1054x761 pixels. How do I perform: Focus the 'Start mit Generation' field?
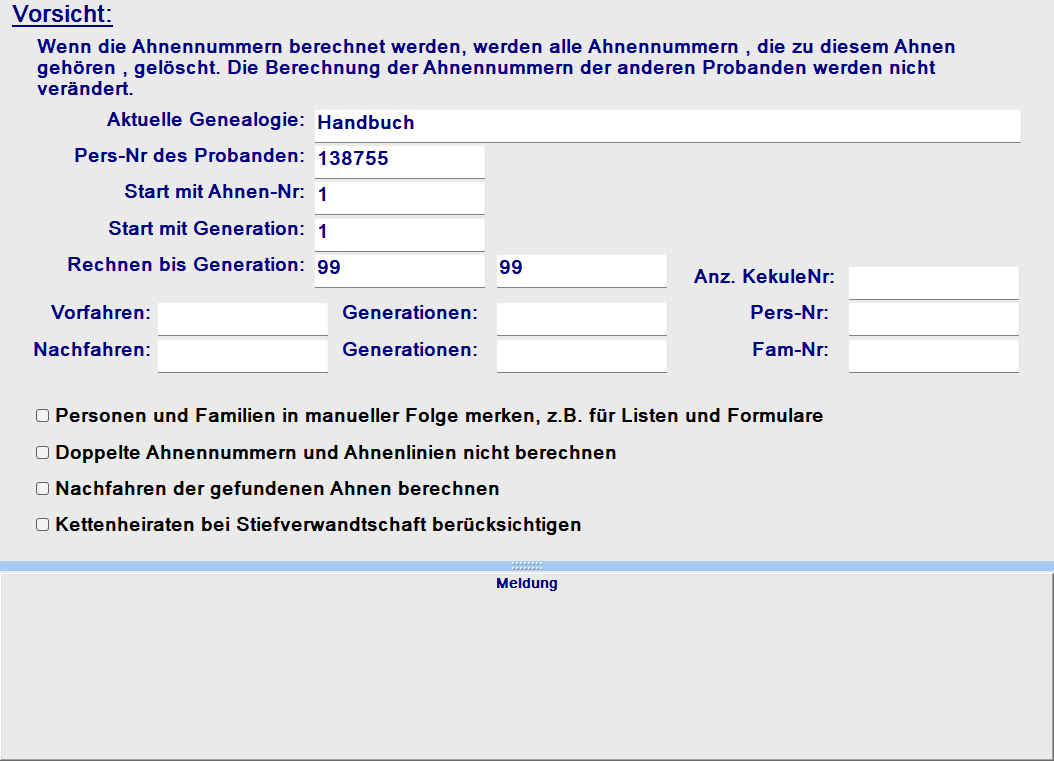point(399,233)
